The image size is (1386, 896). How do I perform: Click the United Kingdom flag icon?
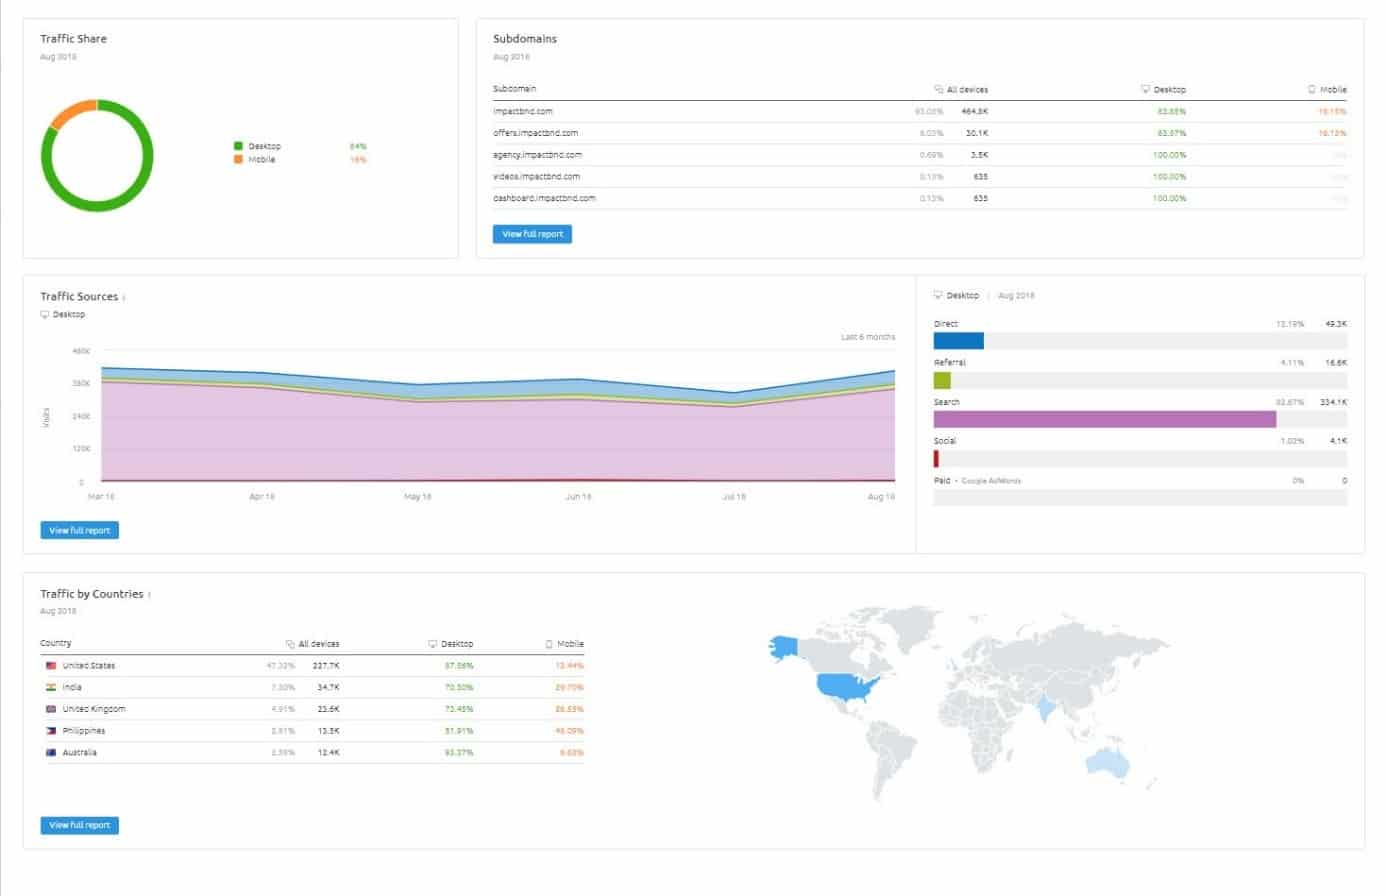coord(51,708)
